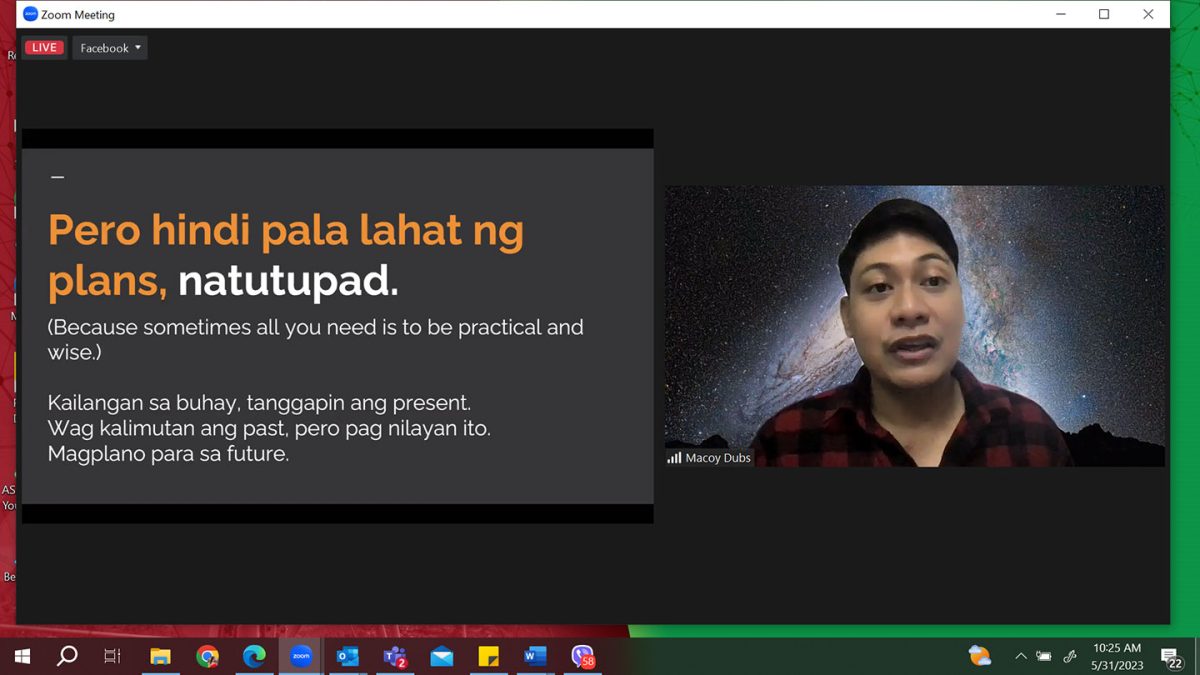Switch to Google Chrome in taskbar
The image size is (1200, 675).
(x=207, y=656)
